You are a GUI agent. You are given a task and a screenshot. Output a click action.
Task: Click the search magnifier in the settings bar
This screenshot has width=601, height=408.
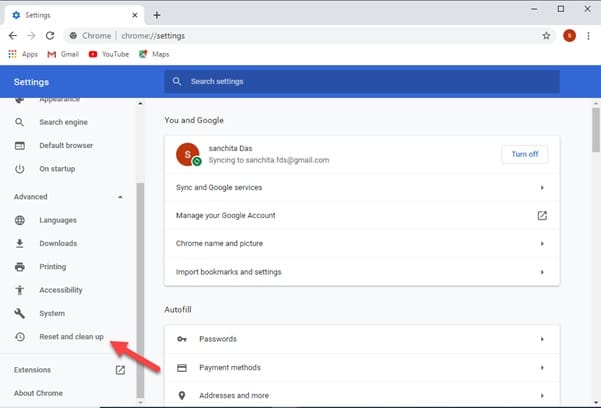coord(177,81)
